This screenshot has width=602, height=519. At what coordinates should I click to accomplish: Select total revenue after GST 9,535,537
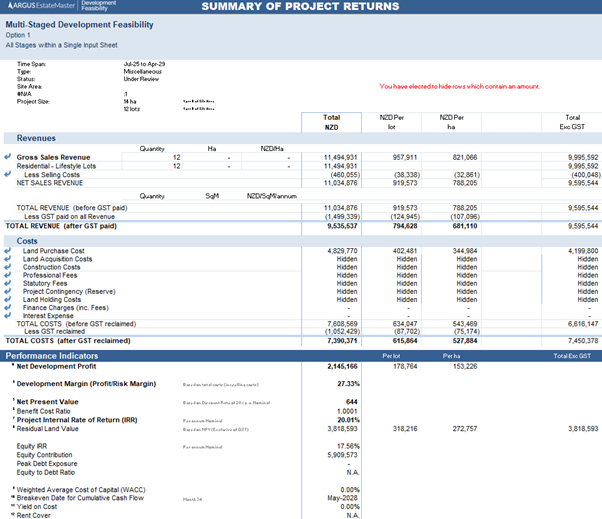click(342, 226)
